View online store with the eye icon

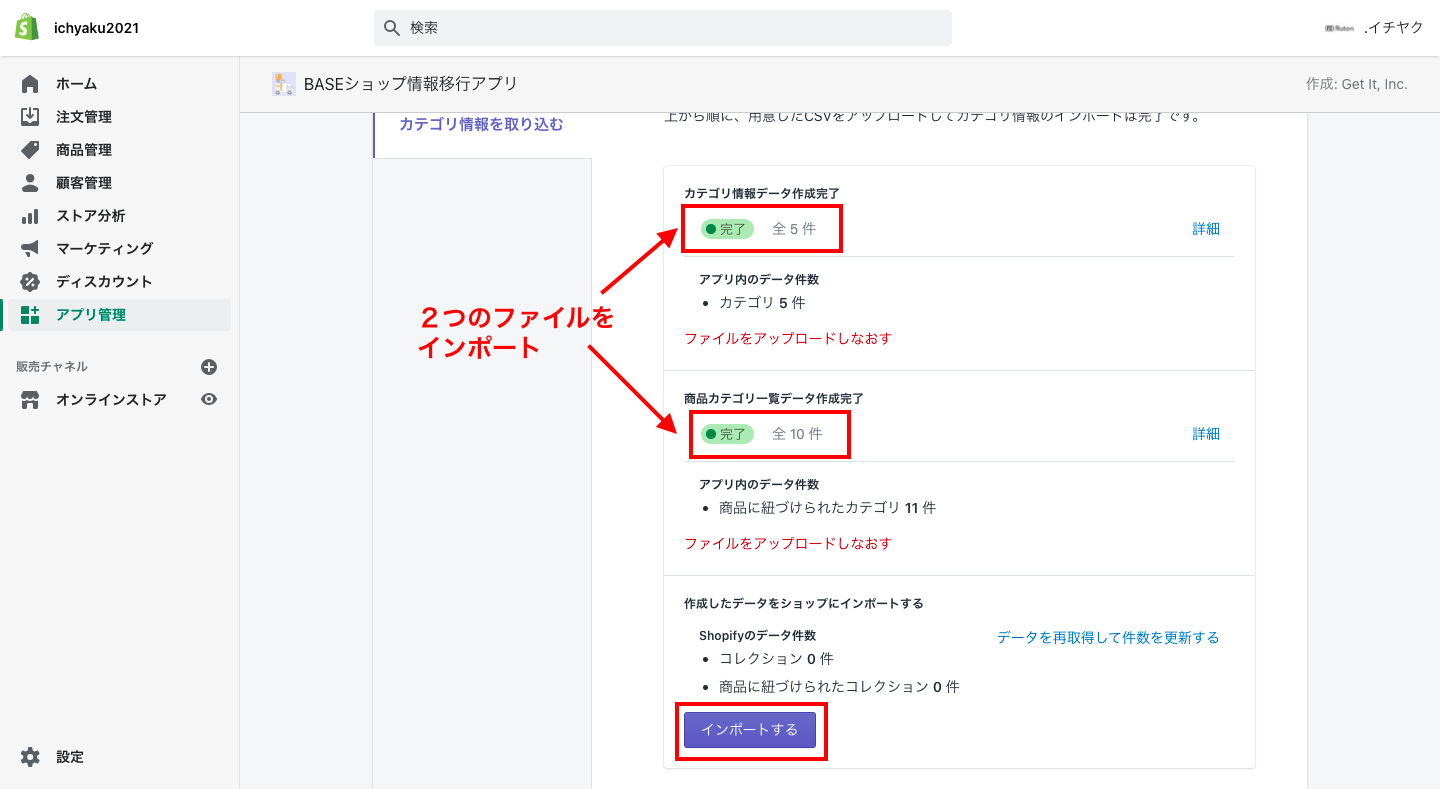point(209,399)
